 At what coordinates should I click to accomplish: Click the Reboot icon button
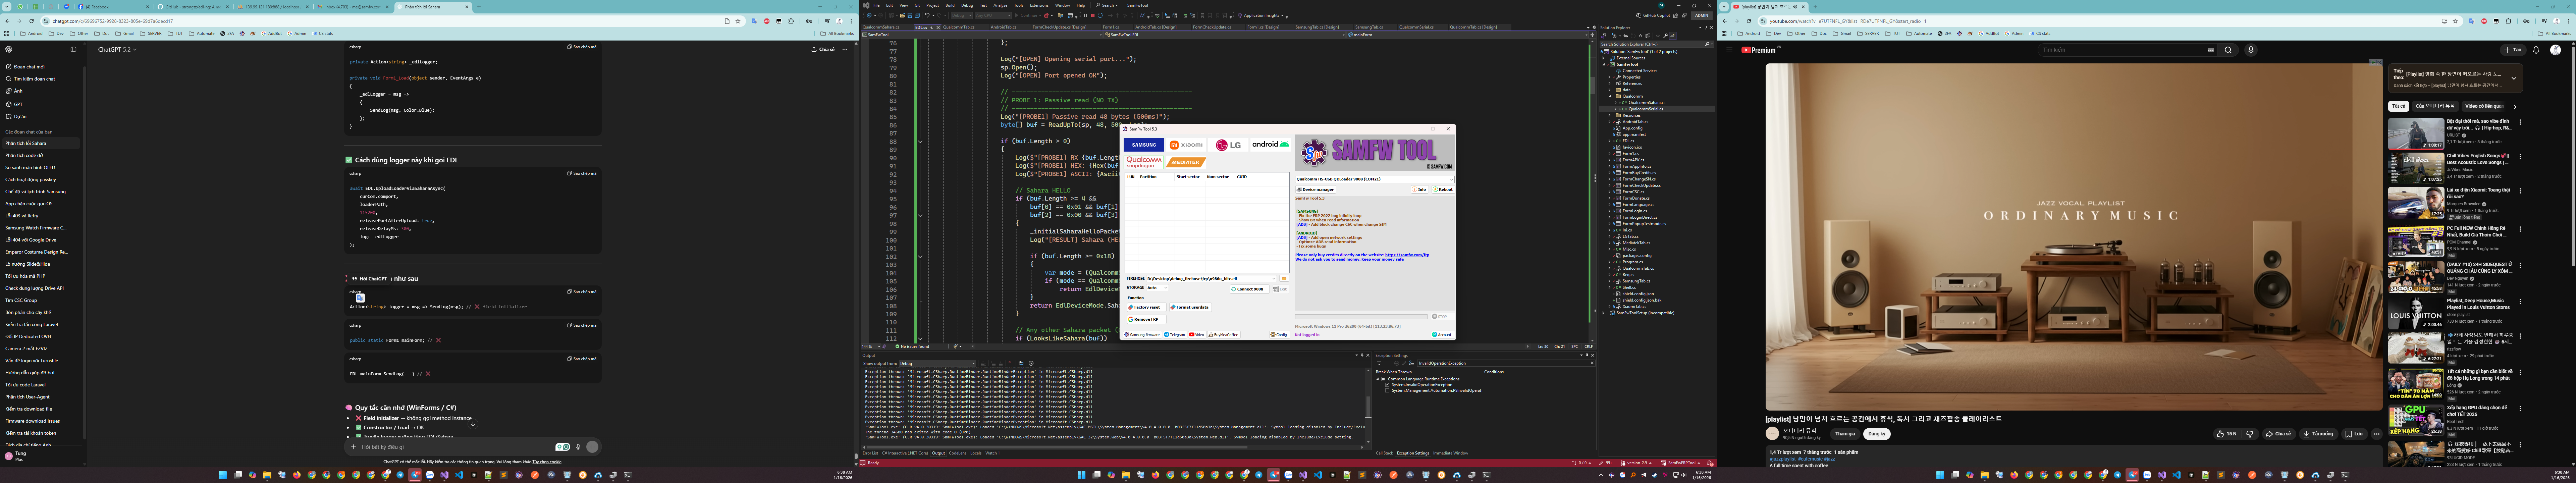tap(1443, 189)
